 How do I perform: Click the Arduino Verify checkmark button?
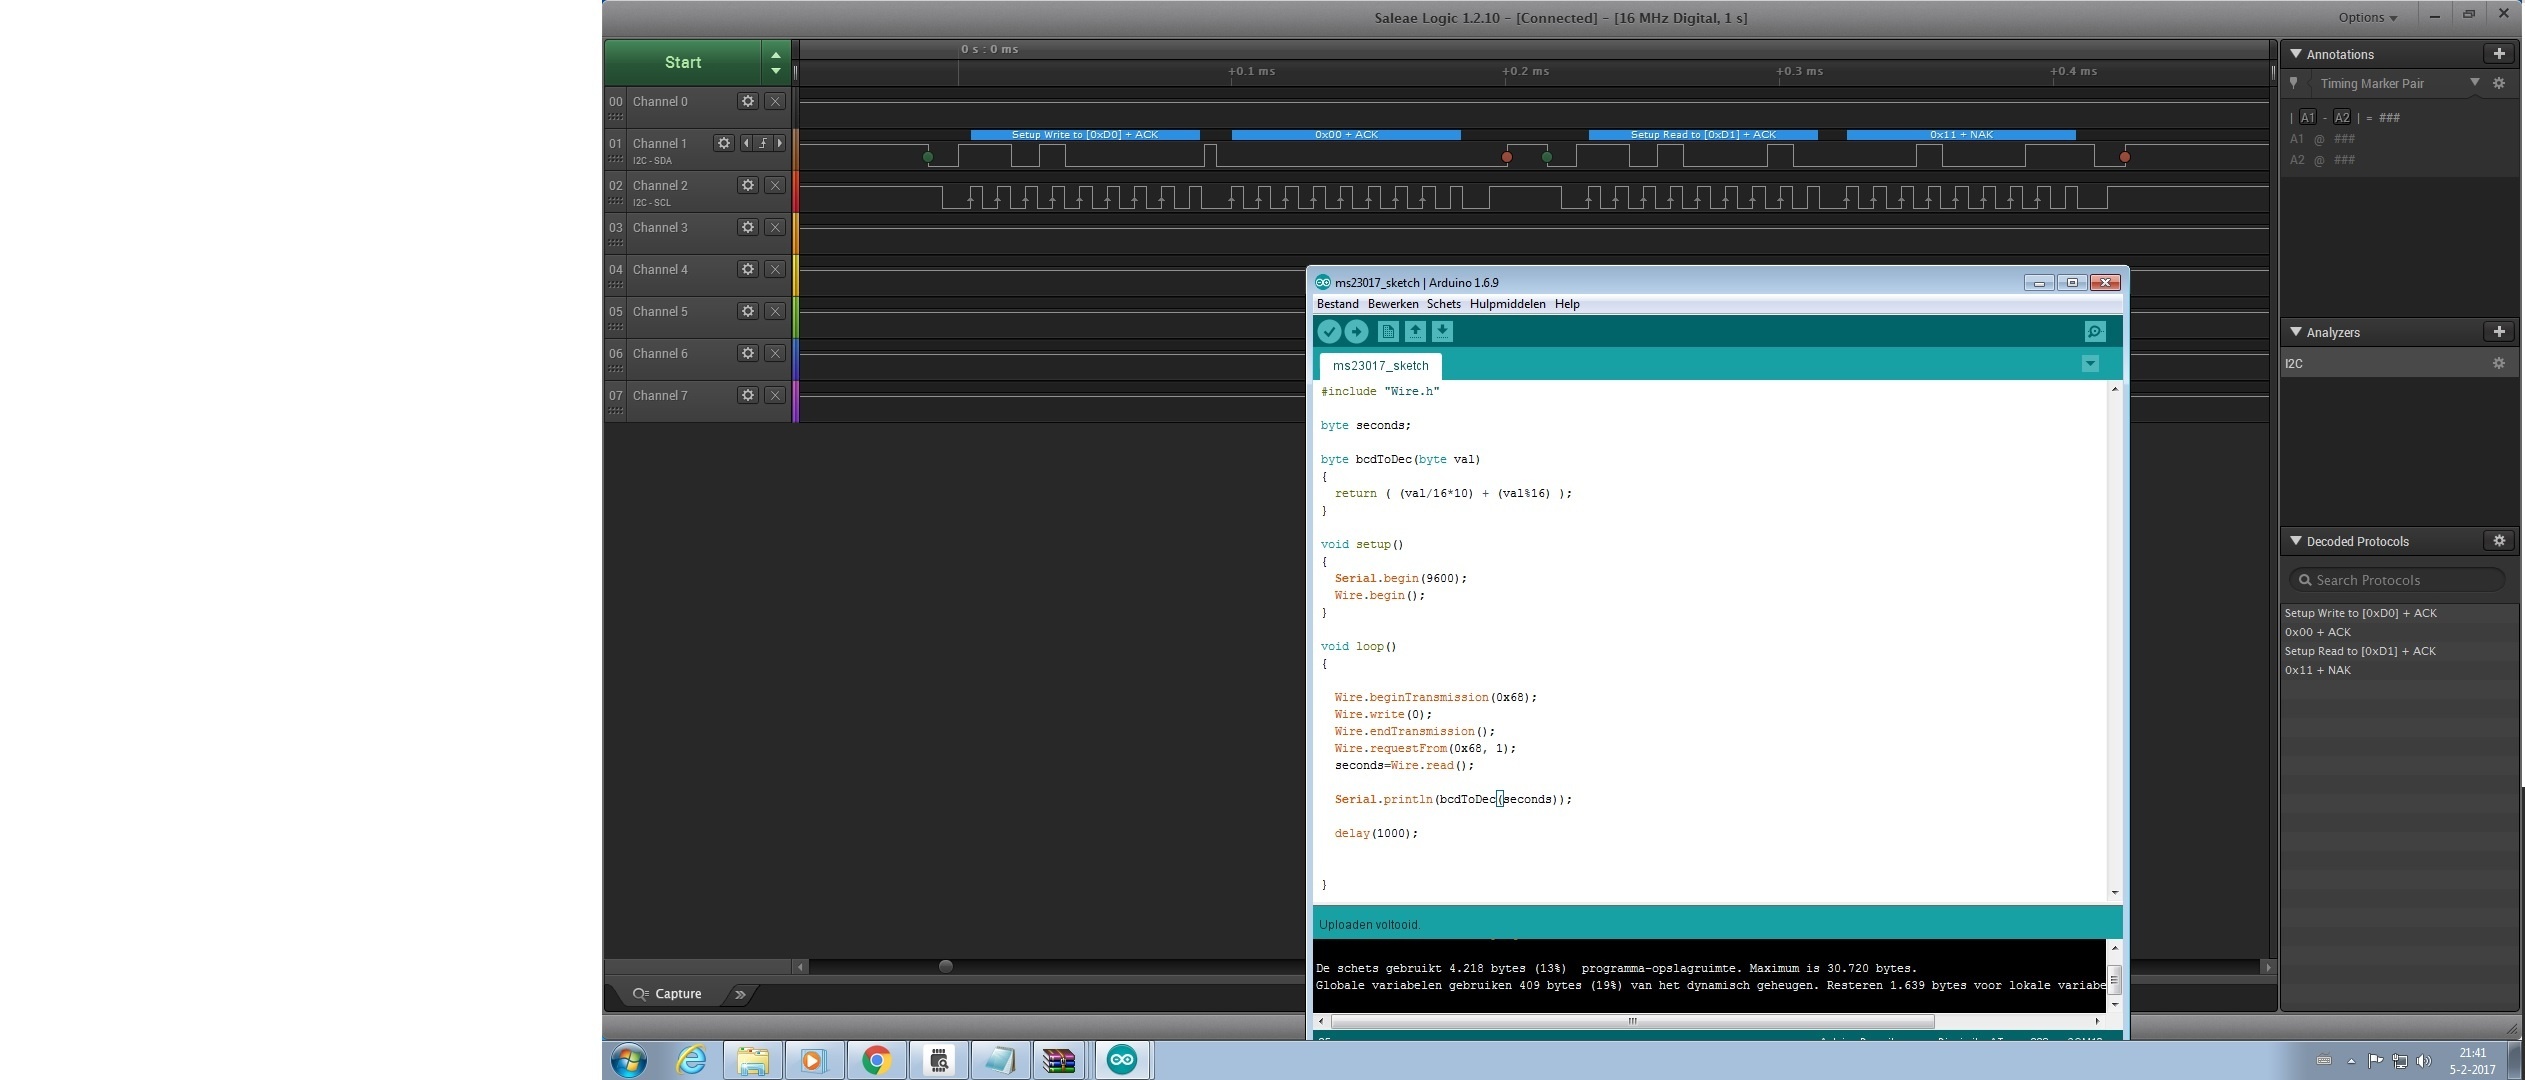coord(1329,332)
